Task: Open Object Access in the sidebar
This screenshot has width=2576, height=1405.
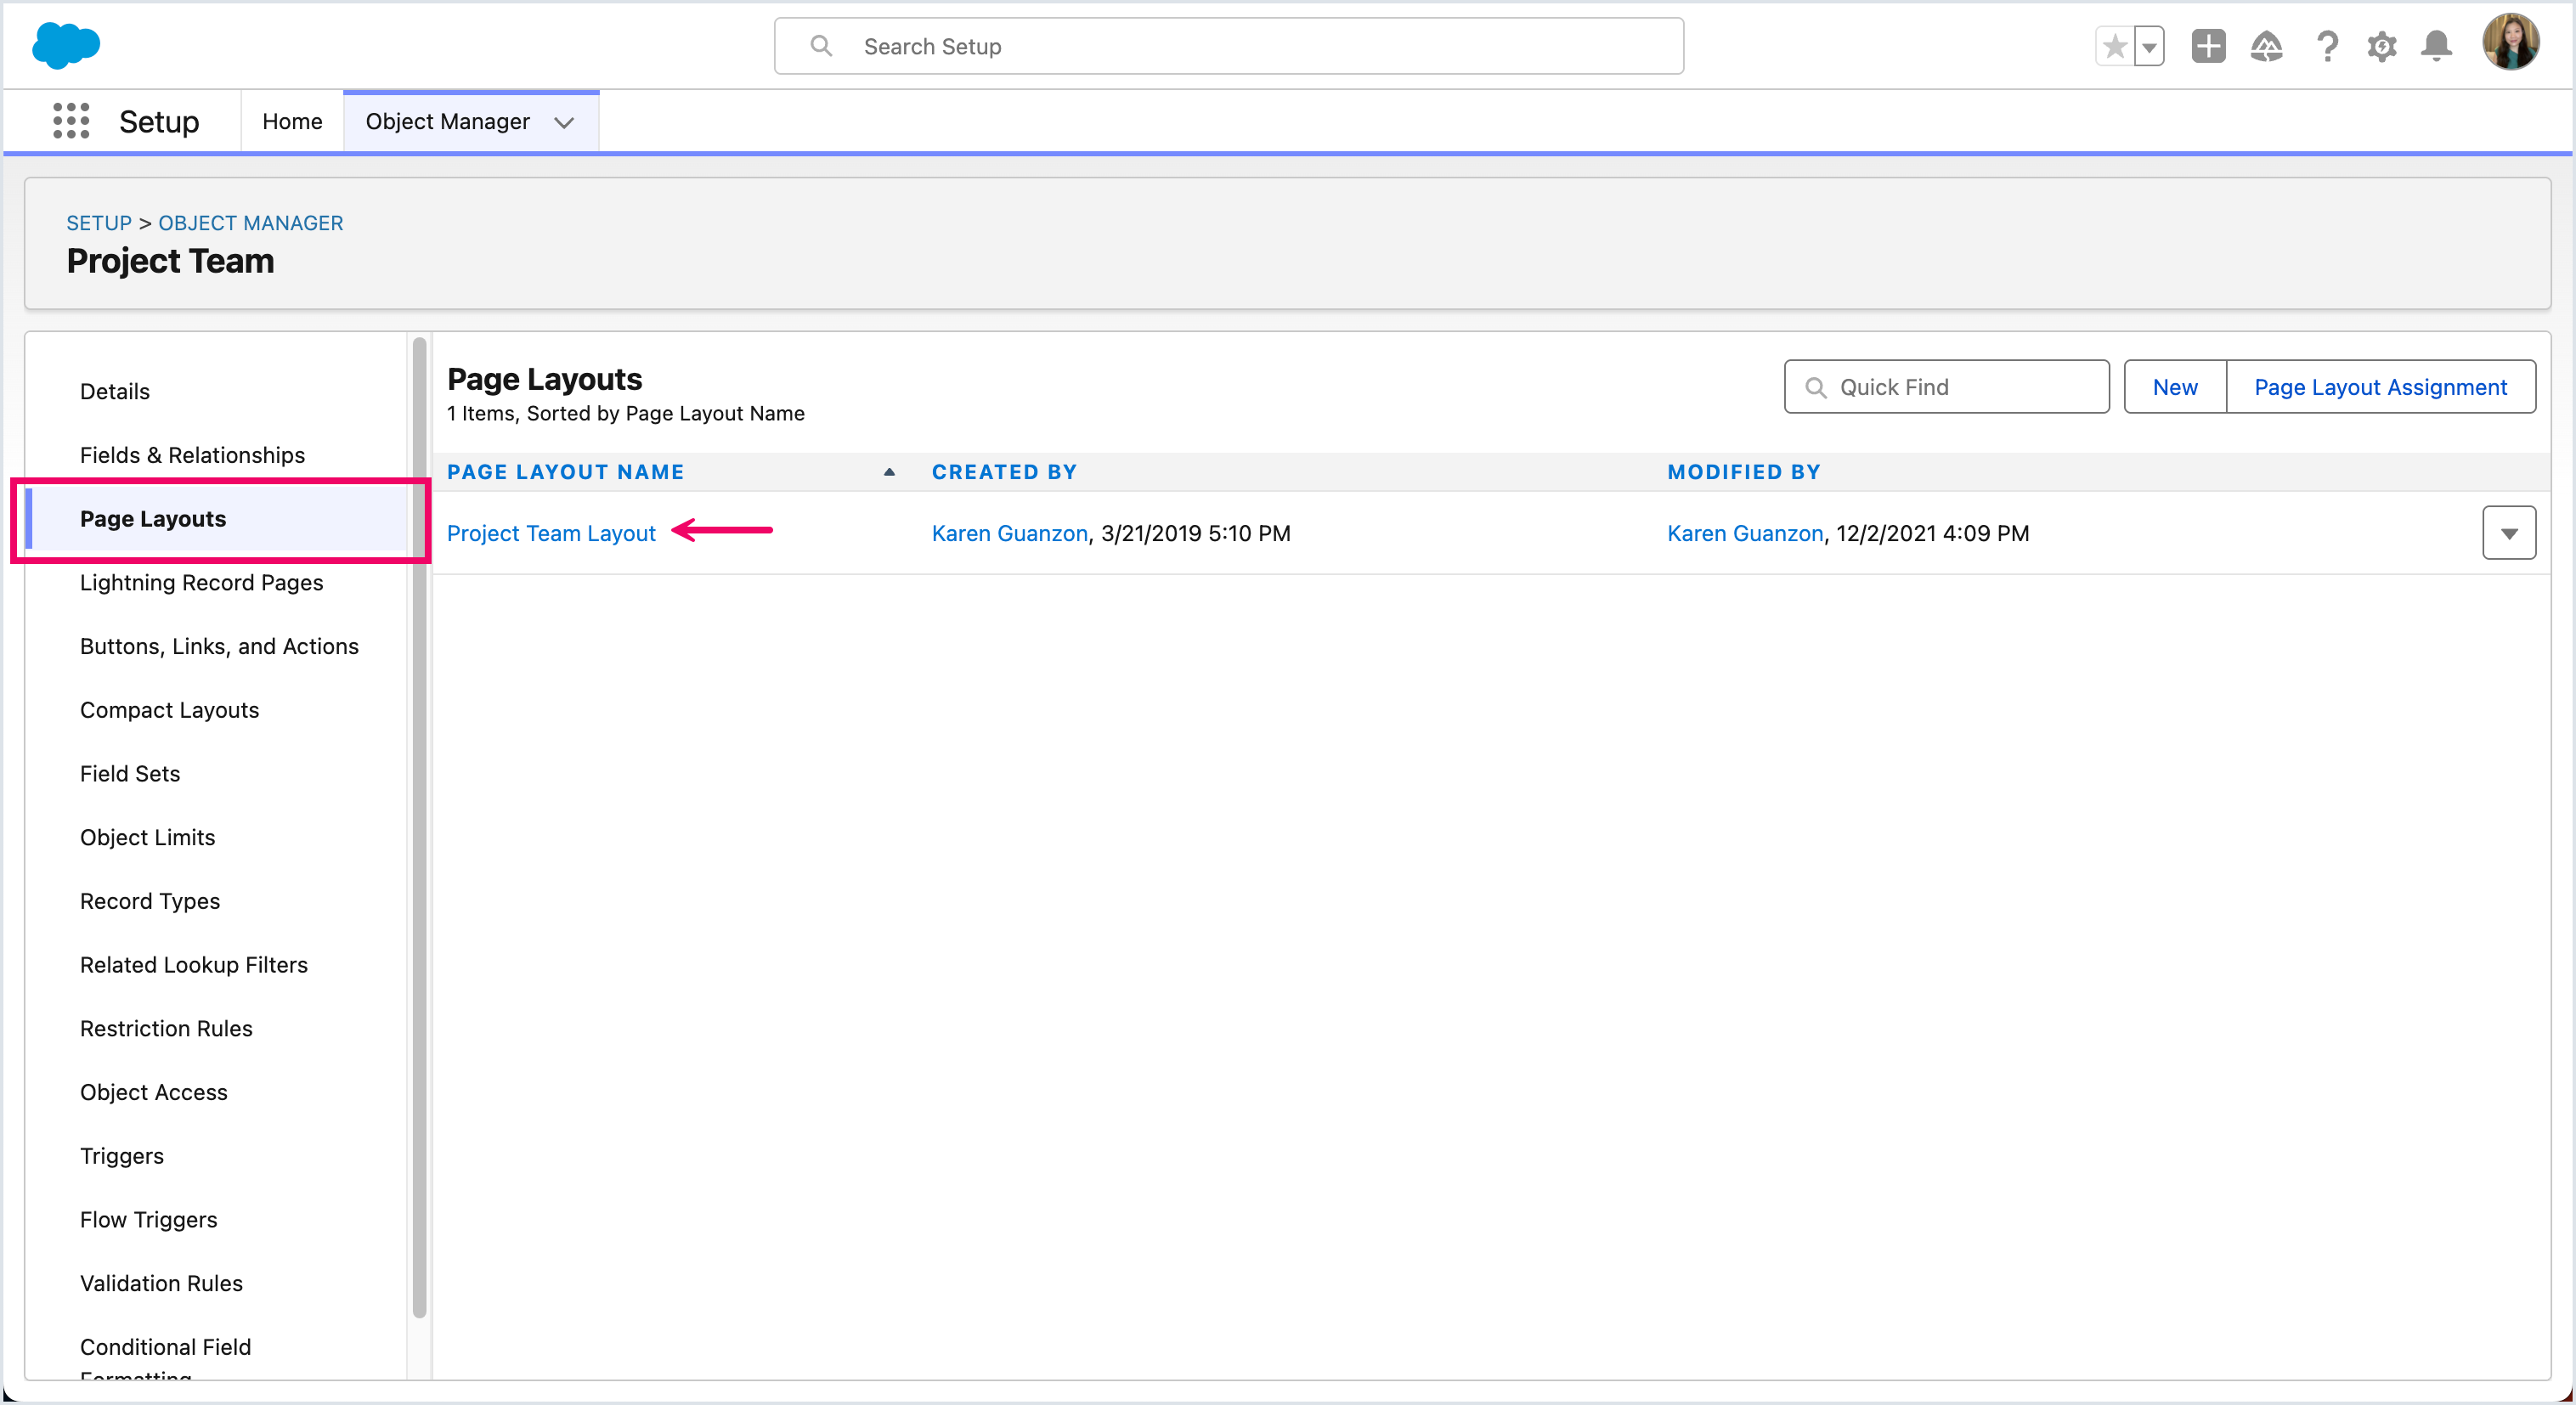Action: (154, 1093)
